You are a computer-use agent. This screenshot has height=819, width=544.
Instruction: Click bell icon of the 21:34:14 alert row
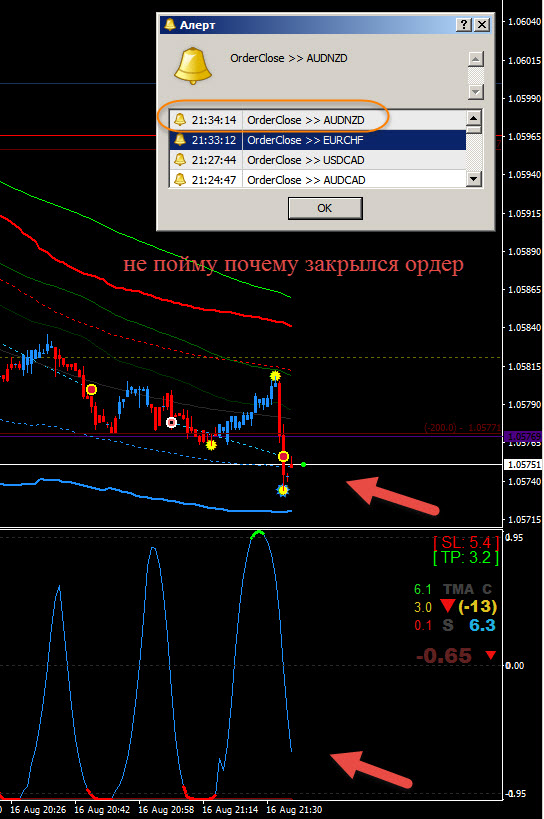pyautogui.click(x=180, y=120)
